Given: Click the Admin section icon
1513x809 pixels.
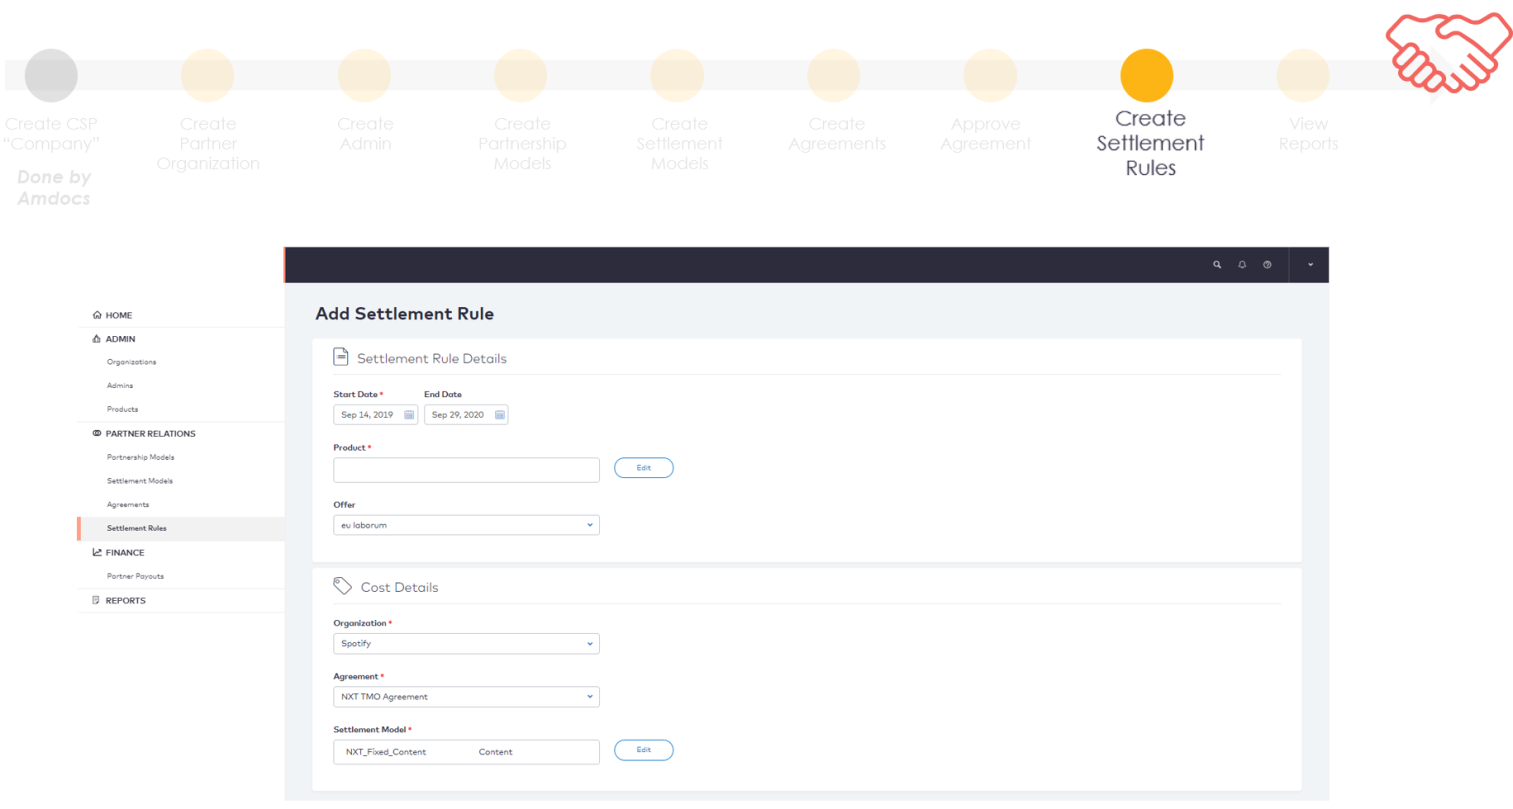Looking at the screenshot, I should (97, 339).
